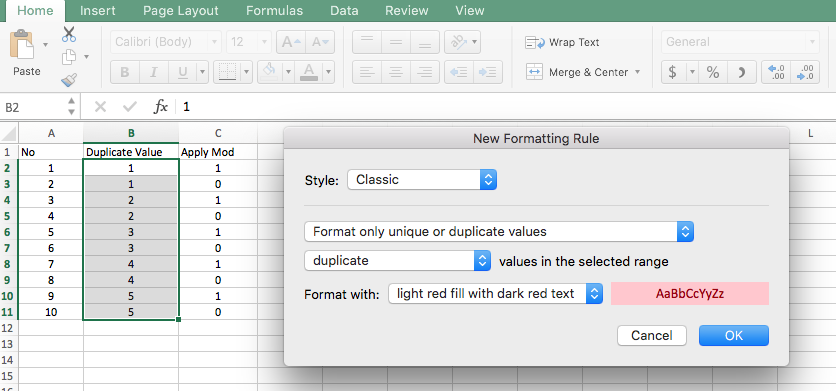Open the Underline style dropdown arrow
This screenshot has width=836, height=391.
[x=202, y=72]
